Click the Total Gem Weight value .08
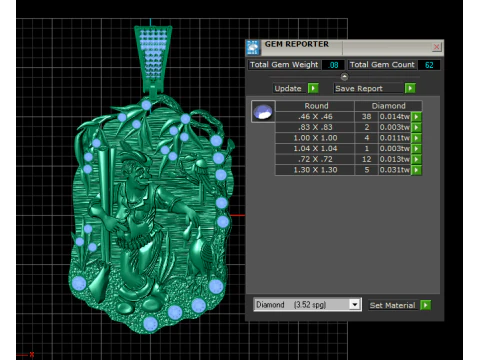This screenshot has width=480, height=360. point(333,65)
